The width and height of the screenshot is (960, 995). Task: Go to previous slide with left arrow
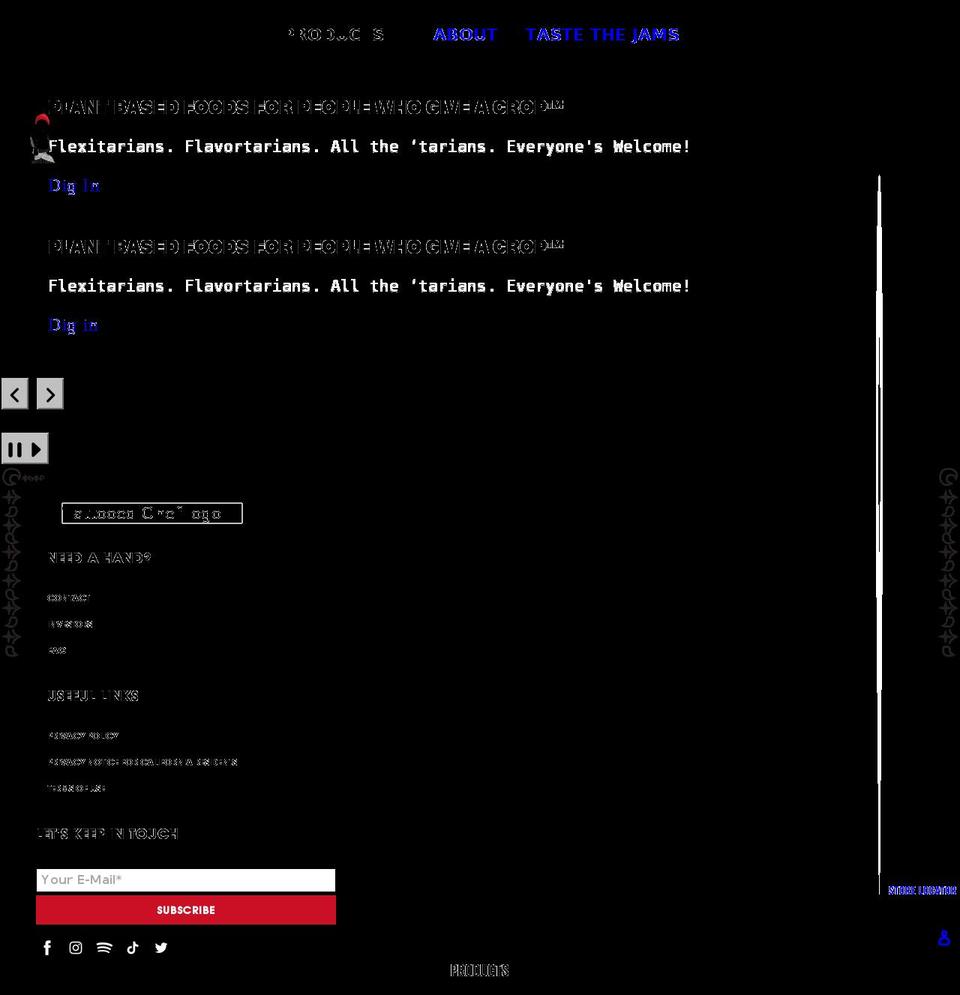(x=14, y=393)
